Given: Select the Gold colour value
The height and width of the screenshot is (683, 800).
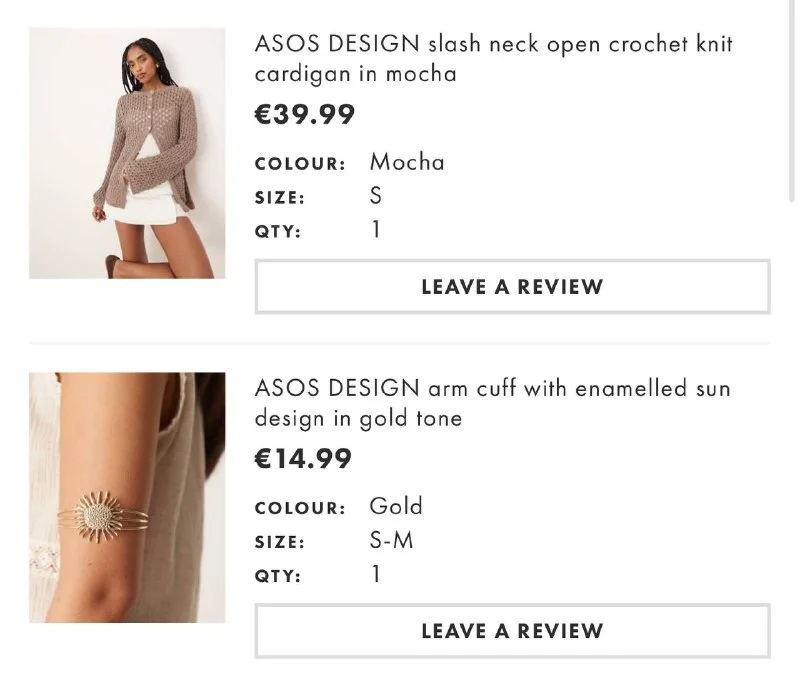Looking at the screenshot, I should tap(396, 506).
